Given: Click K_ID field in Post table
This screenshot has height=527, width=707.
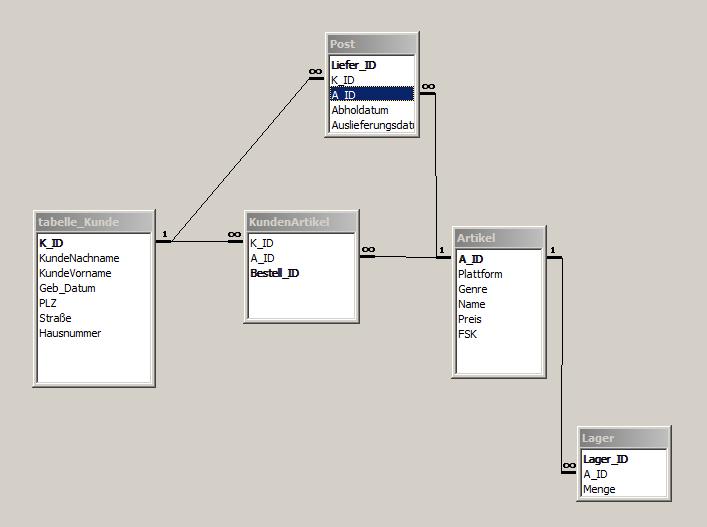Looking at the screenshot, I should click(372, 80).
